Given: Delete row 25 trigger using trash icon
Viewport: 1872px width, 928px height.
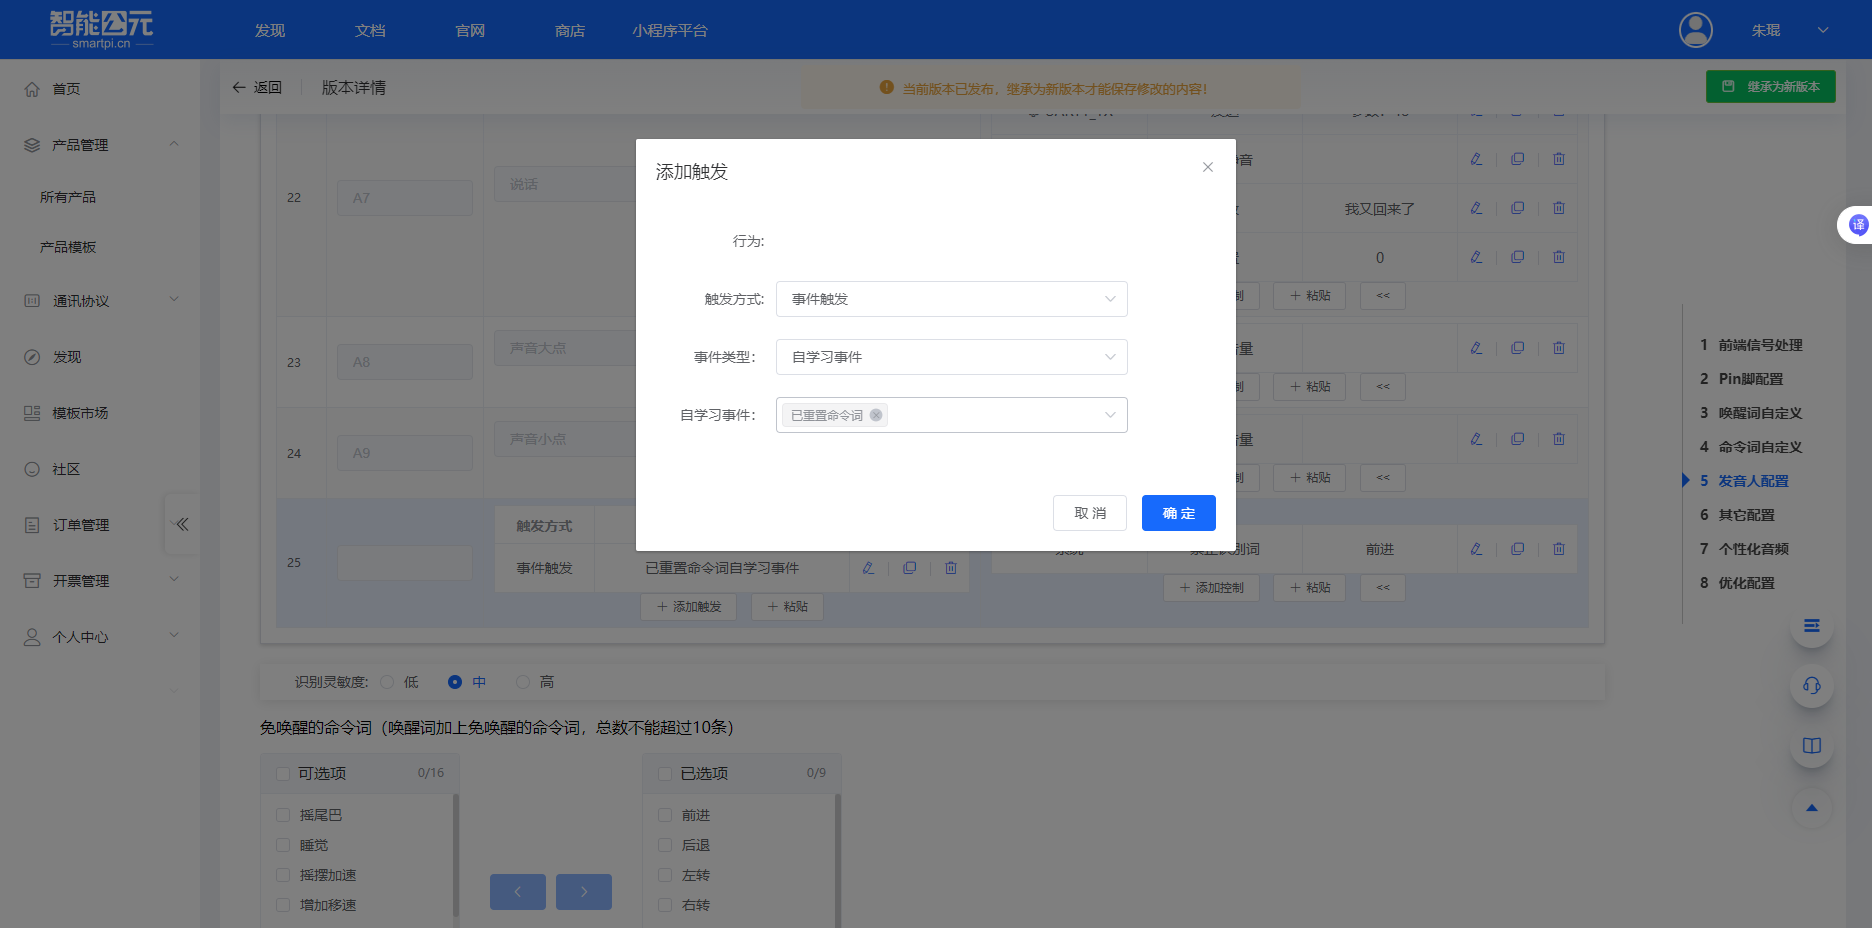Looking at the screenshot, I should tap(950, 567).
